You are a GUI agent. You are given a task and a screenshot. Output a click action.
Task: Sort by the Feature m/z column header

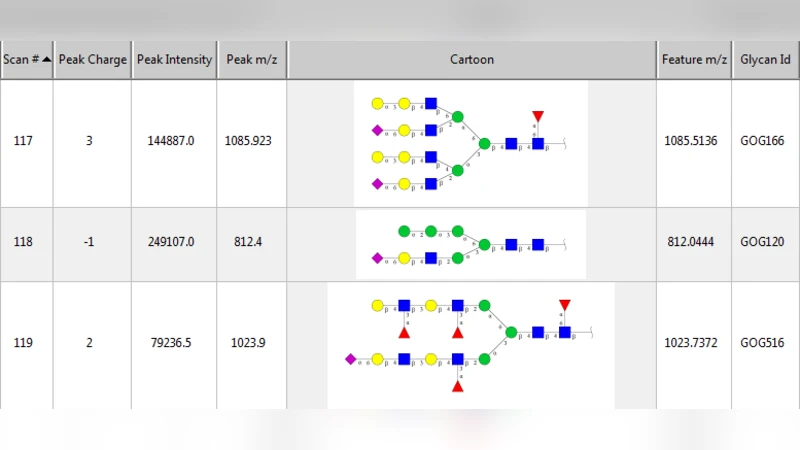pyautogui.click(x=694, y=59)
